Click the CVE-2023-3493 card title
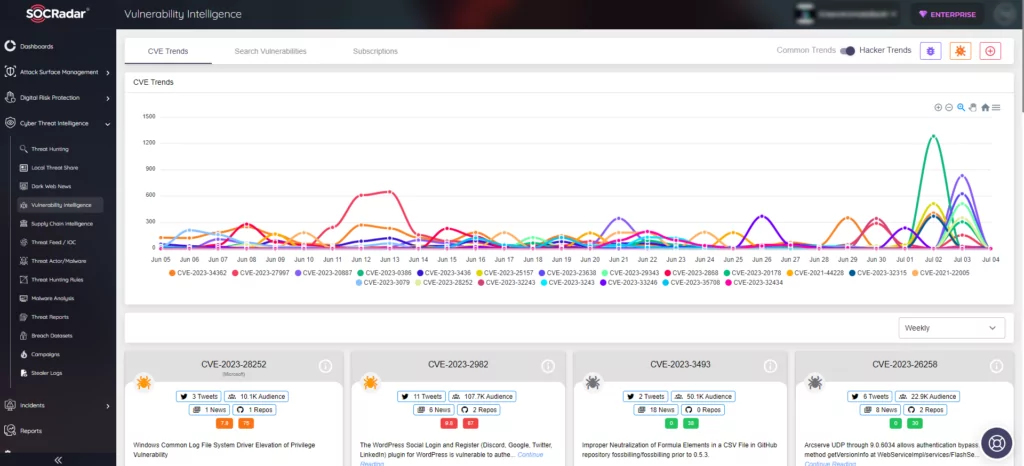1024x466 pixels. coord(680,364)
